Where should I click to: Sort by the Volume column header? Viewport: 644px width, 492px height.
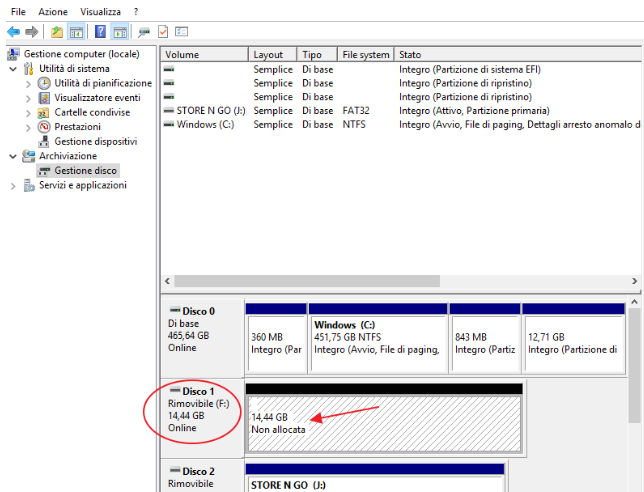tap(205, 54)
